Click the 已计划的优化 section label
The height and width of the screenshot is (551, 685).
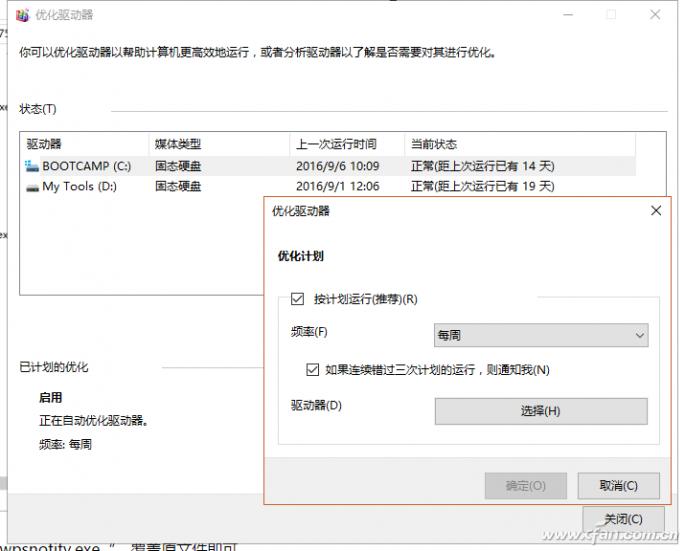pos(54,367)
